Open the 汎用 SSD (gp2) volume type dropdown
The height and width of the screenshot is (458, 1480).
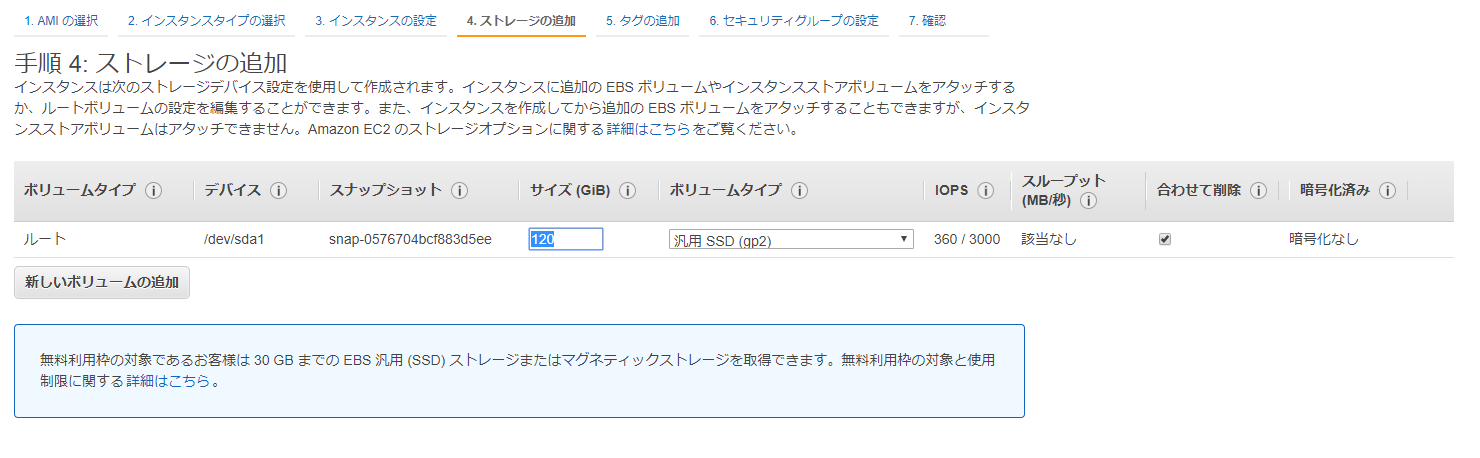pos(790,240)
